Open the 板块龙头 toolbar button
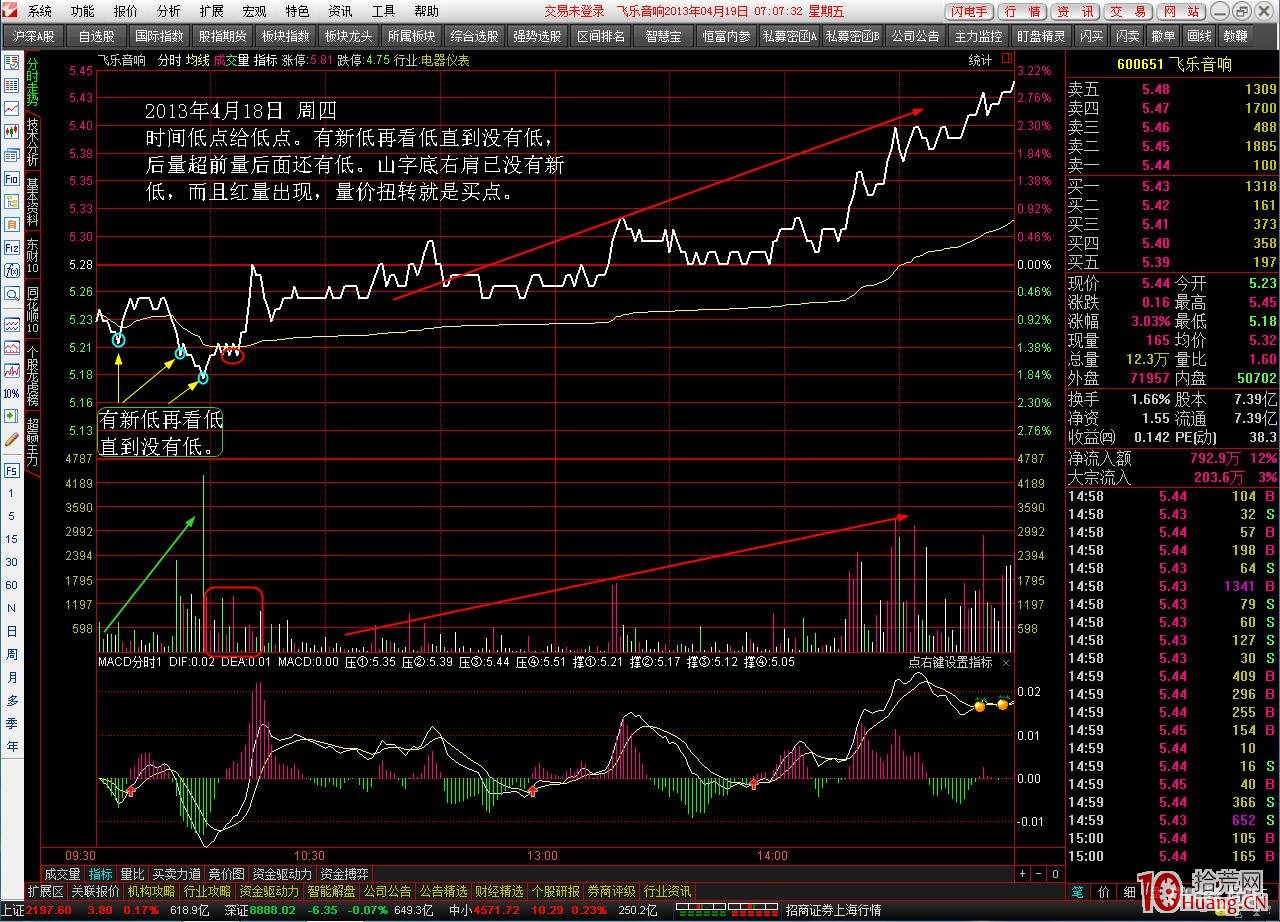This screenshot has width=1280, height=922. point(348,36)
